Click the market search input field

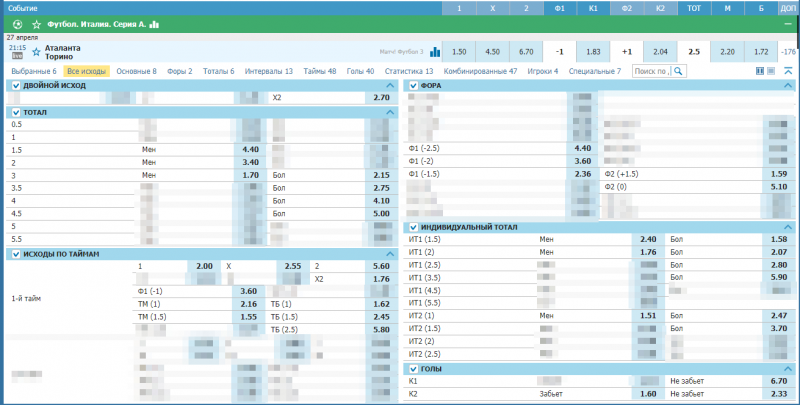coord(651,71)
